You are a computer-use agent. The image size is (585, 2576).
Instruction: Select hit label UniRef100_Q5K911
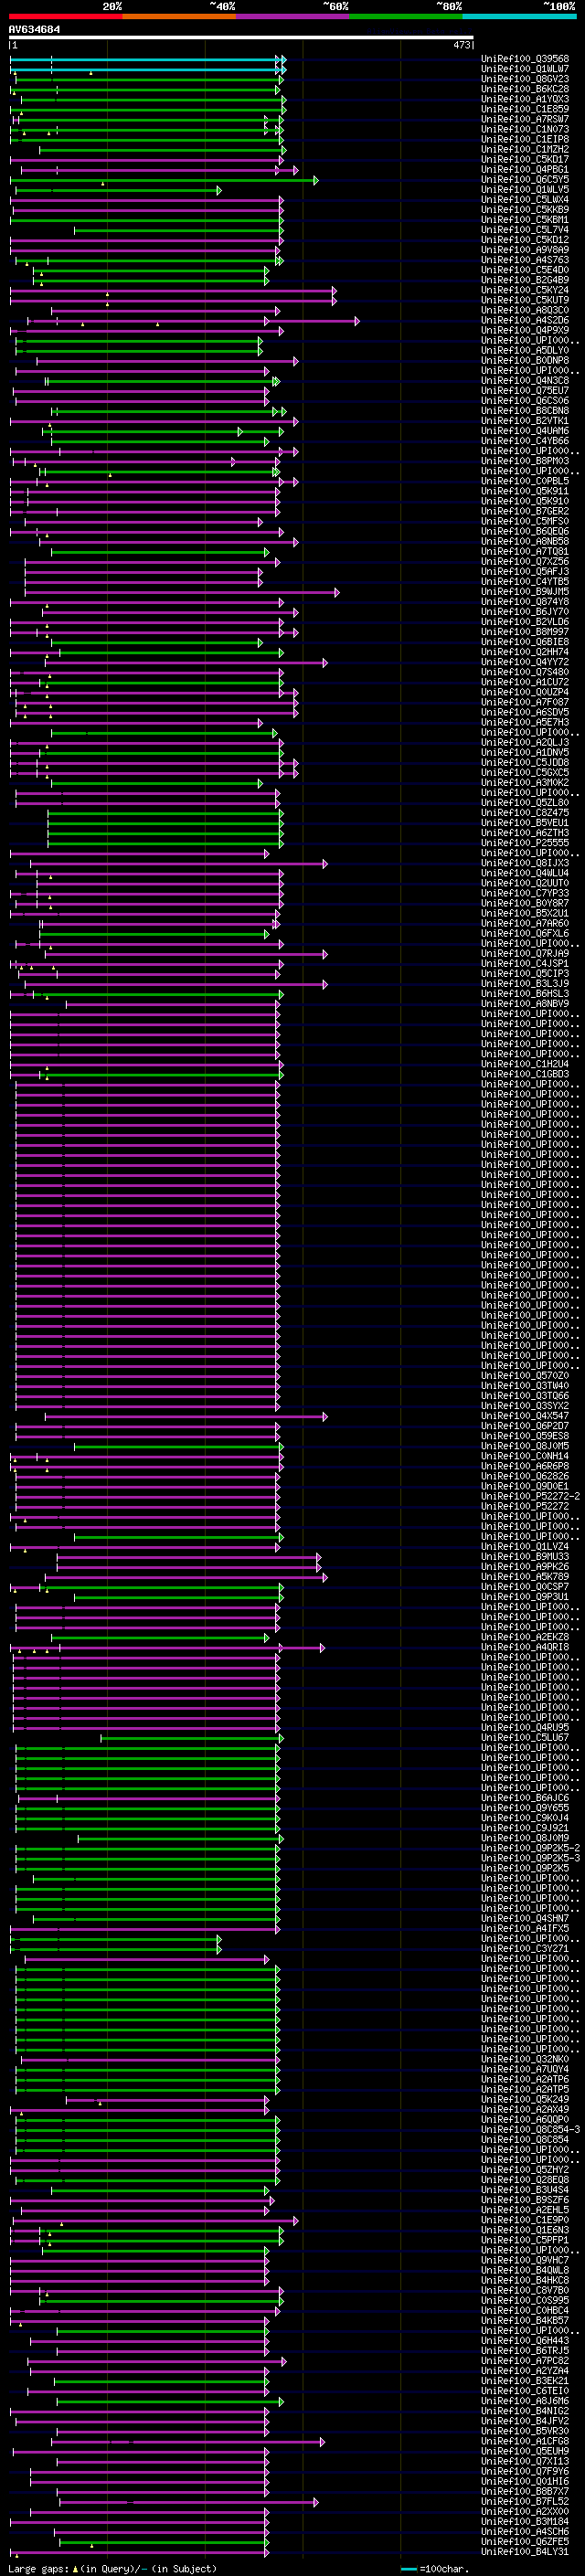click(x=525, y=491)
